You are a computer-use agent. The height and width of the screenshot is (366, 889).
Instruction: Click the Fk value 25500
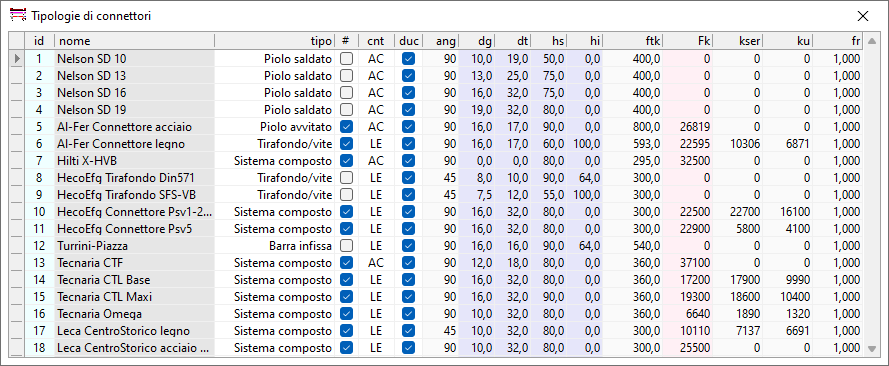tap(688, 347)
